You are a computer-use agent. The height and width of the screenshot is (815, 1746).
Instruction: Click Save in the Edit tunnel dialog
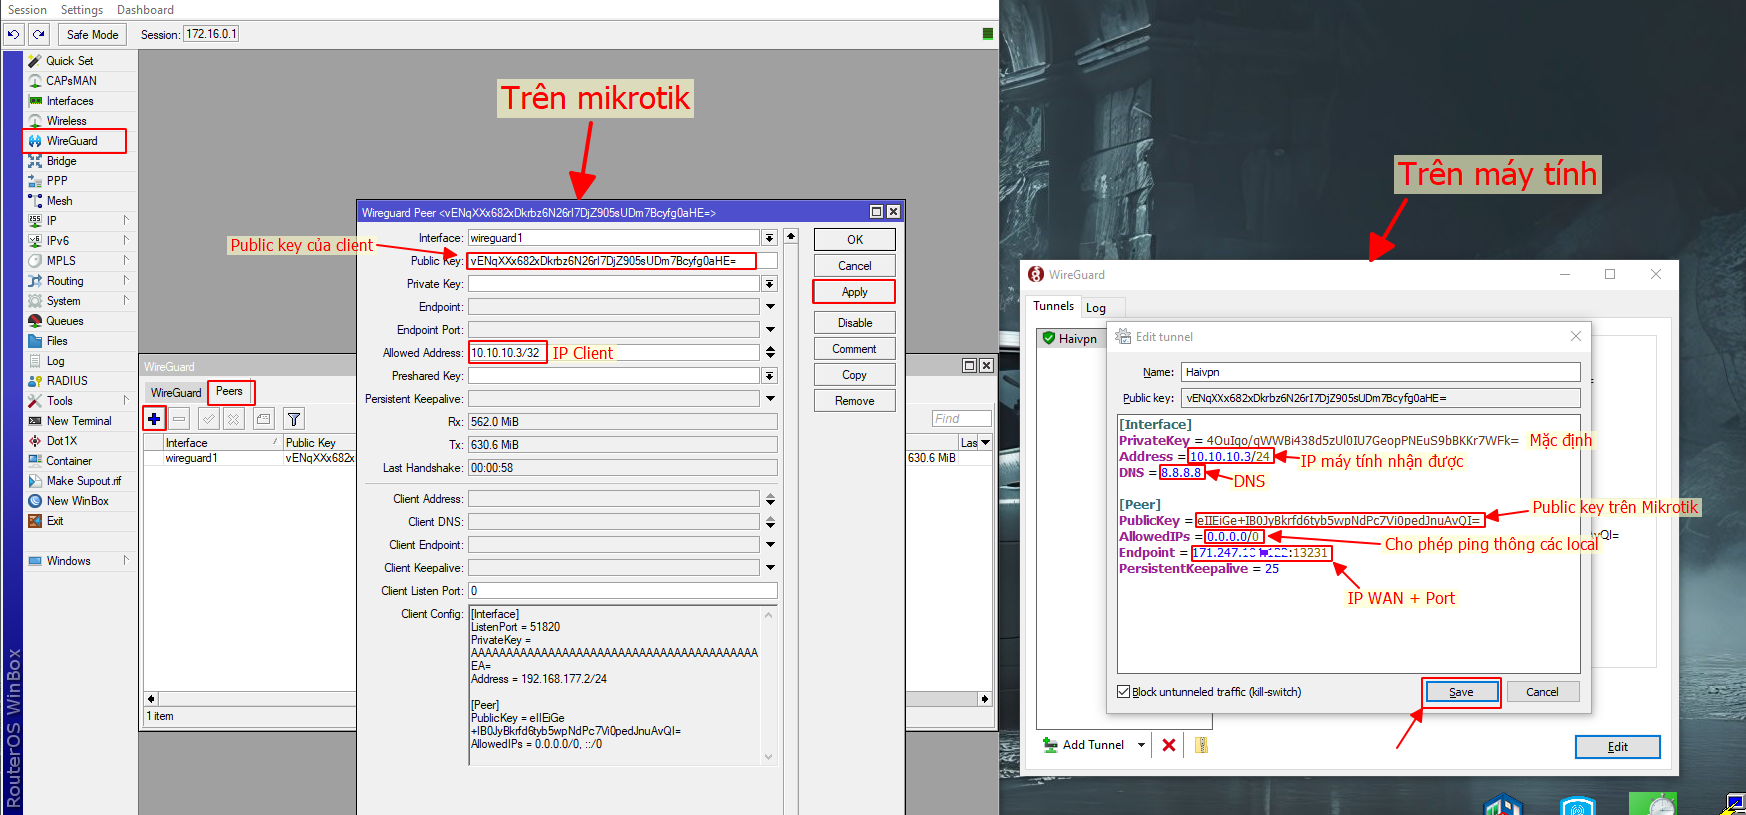click(x=1460, y=692)
